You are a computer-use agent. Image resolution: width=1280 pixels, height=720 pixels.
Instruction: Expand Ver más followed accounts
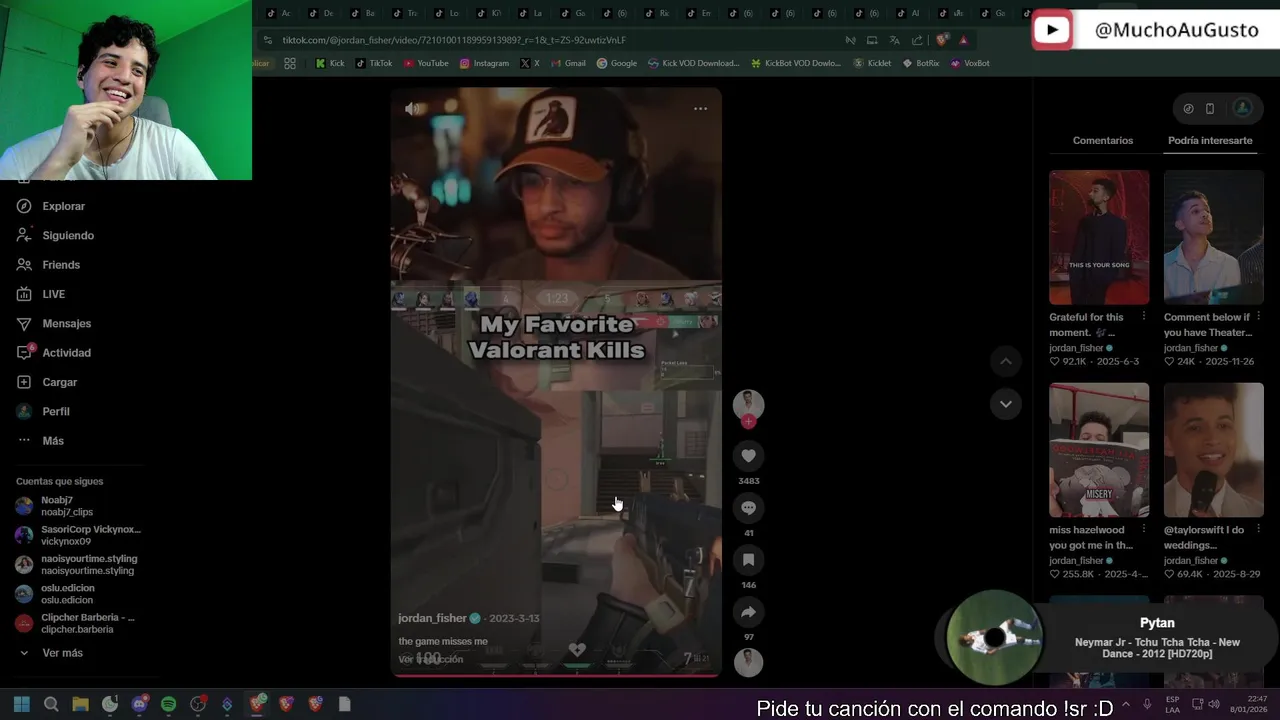pos(51,653)
